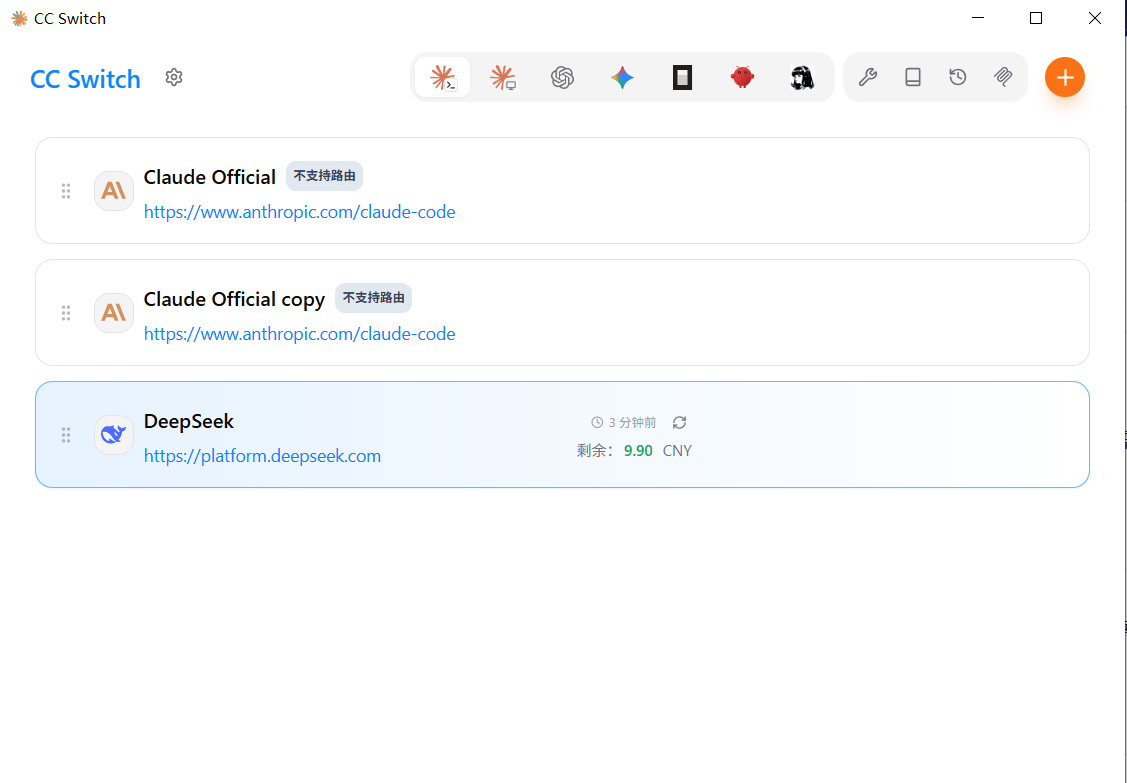
Task: Select the Claude Code terminal tab
Action: click(x=443, y=77)
